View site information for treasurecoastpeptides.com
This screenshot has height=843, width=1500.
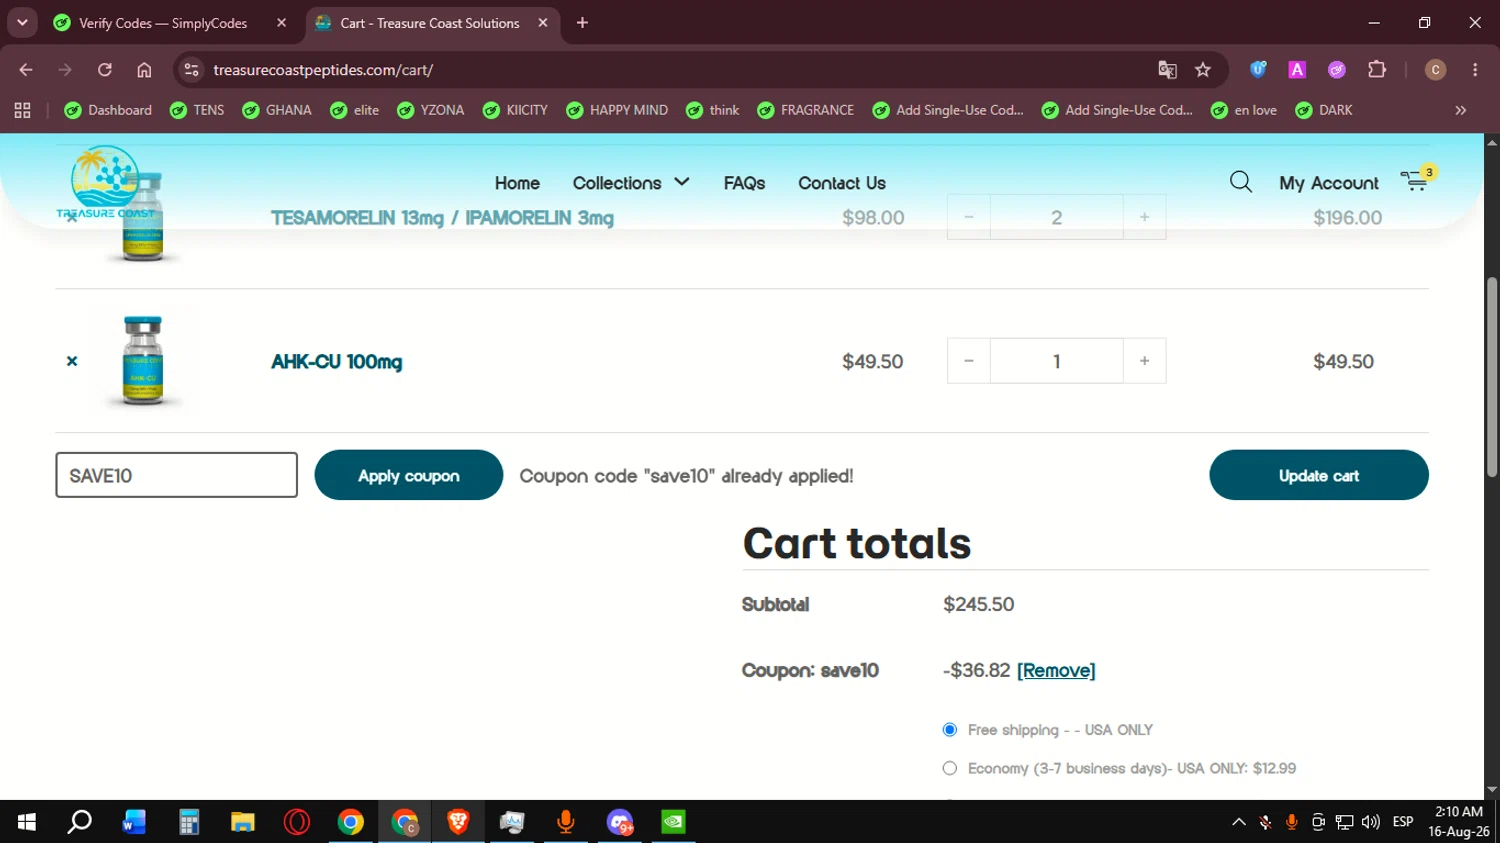(x=192, y=70)
